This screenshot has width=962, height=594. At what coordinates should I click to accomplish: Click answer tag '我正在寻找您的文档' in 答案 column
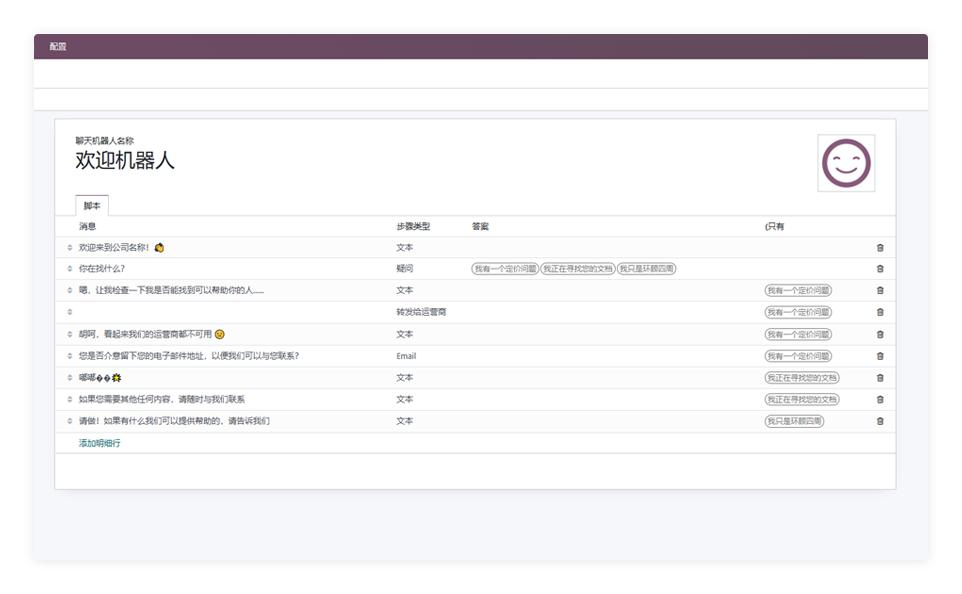point(578,269)
